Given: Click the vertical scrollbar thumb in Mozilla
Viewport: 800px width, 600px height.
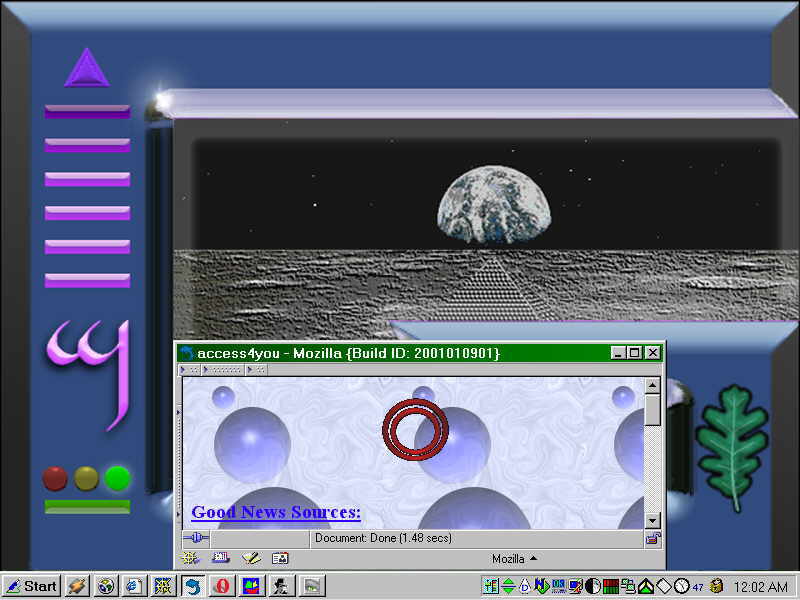Looking at the screenshot, I should pyautogui.click(x=652, y=409).
